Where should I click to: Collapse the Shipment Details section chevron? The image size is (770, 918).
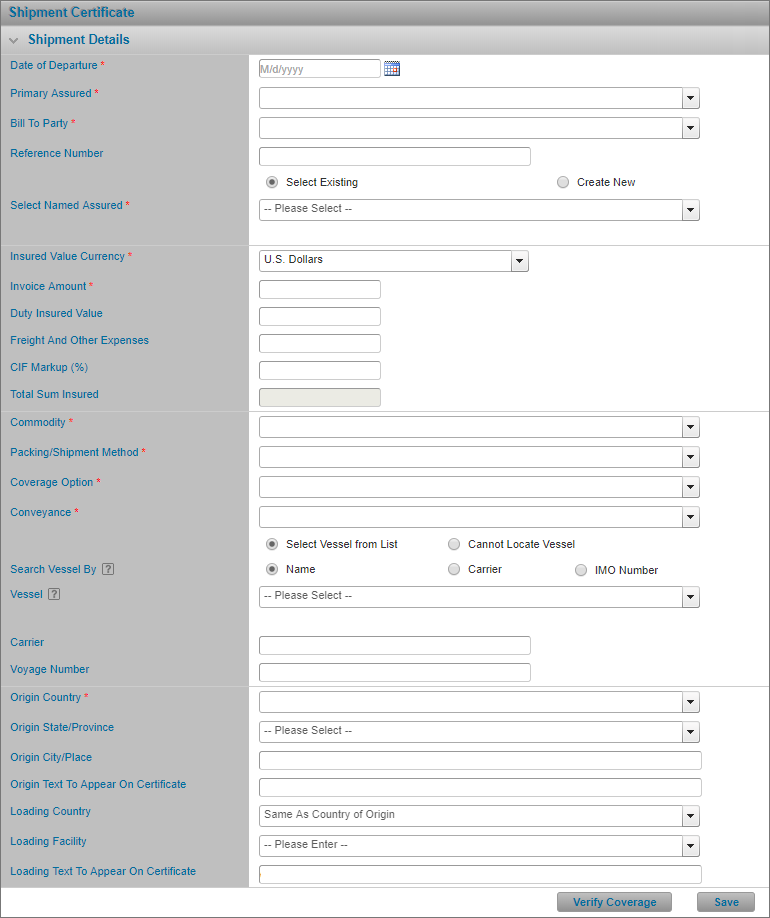point(13,40)
